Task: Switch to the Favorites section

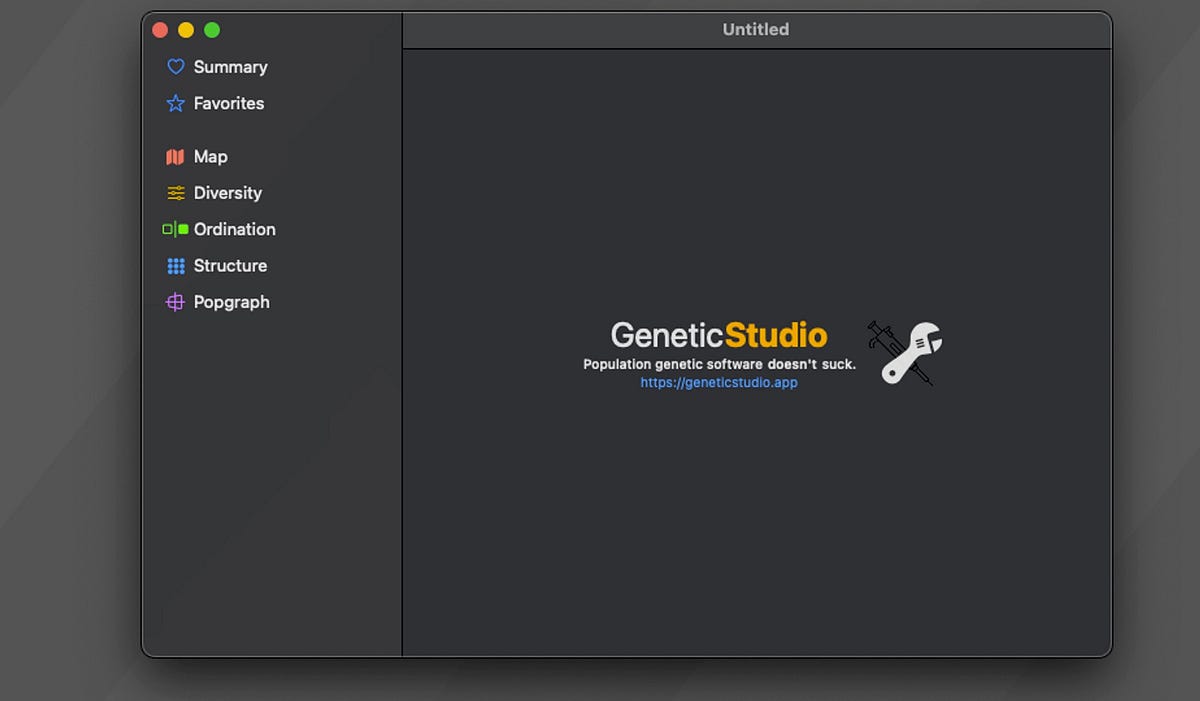Action: tap(228, 103)
